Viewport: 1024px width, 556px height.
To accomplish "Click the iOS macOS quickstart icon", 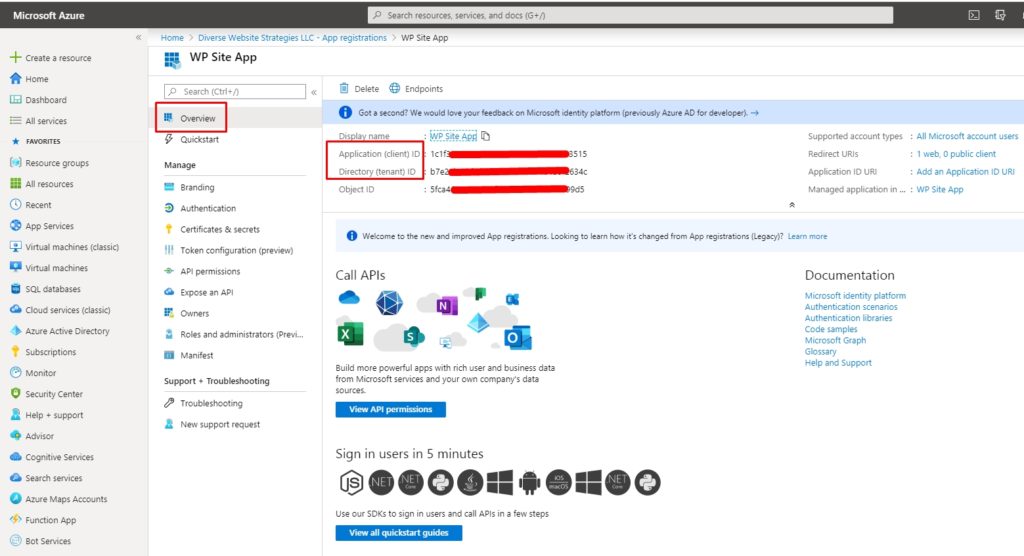I will 558,483.
